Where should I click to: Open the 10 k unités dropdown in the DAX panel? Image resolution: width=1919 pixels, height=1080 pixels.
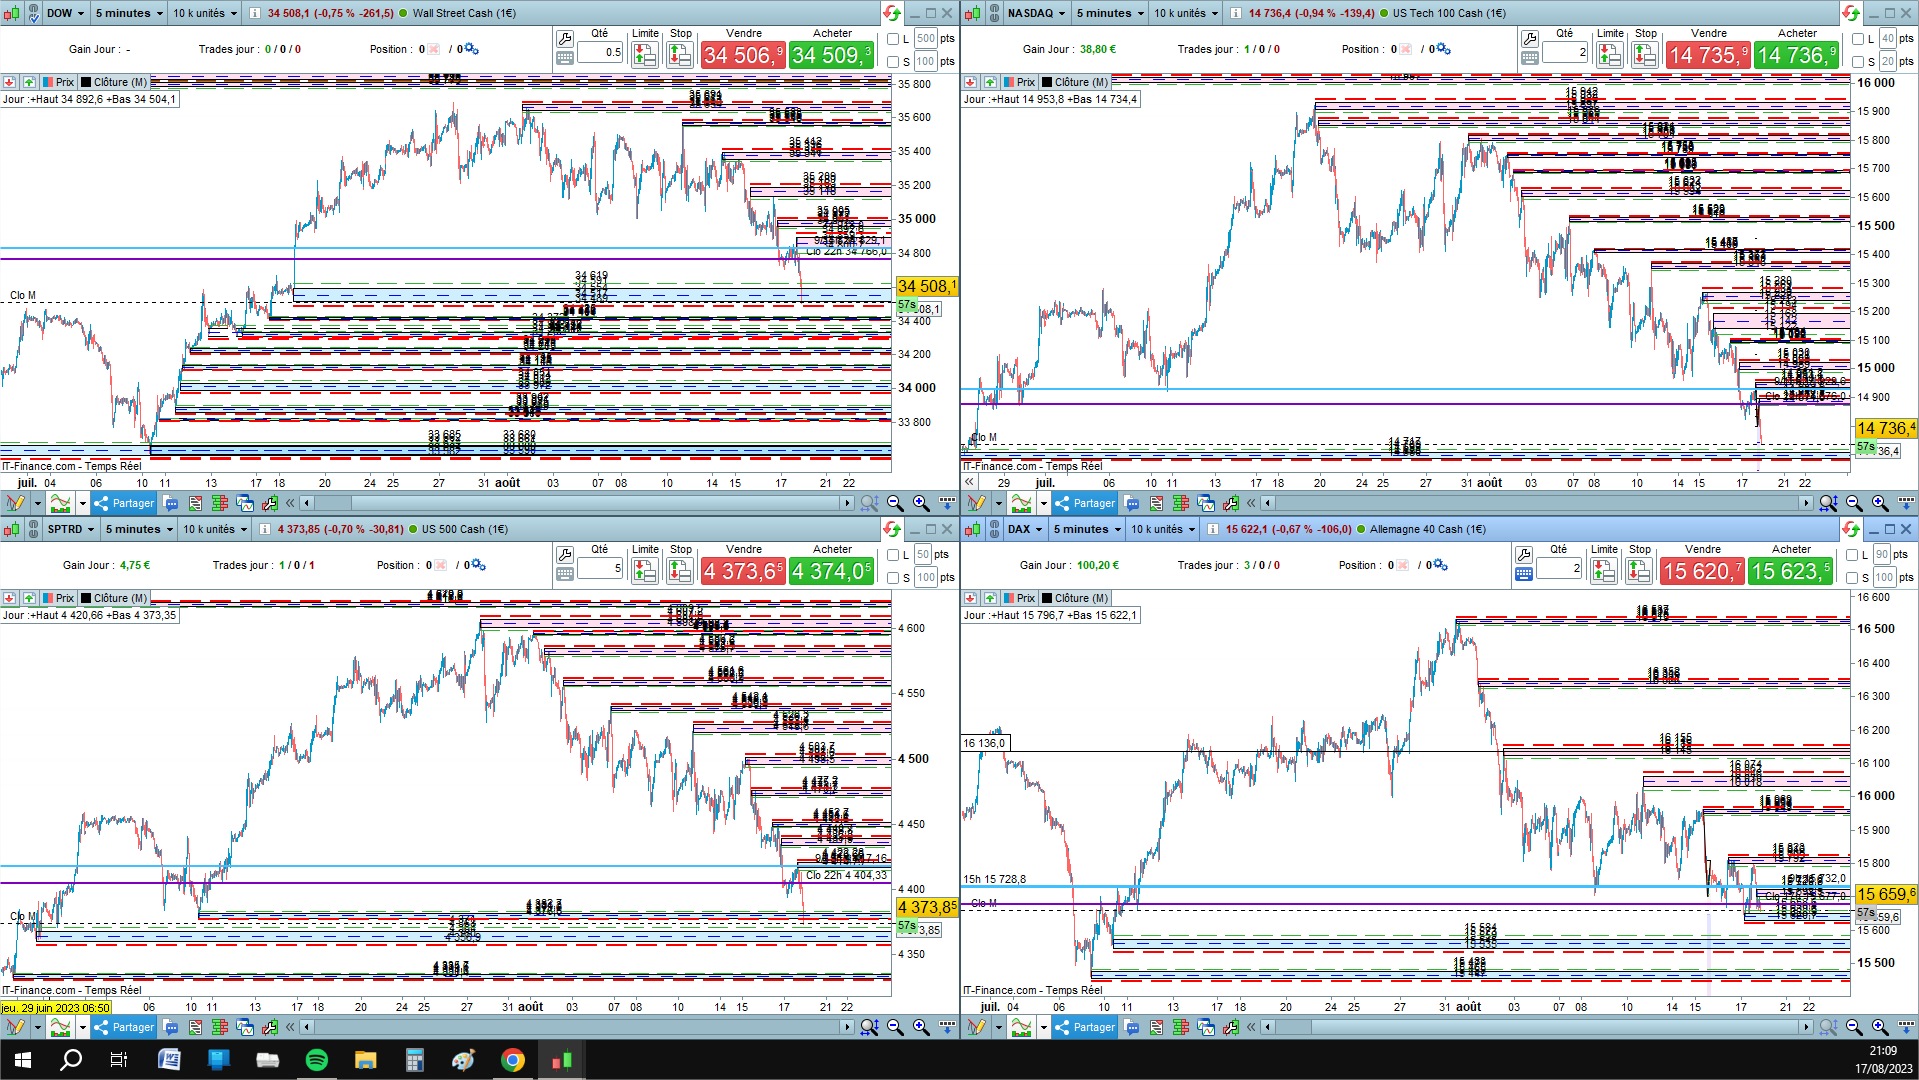point(1162,529)
